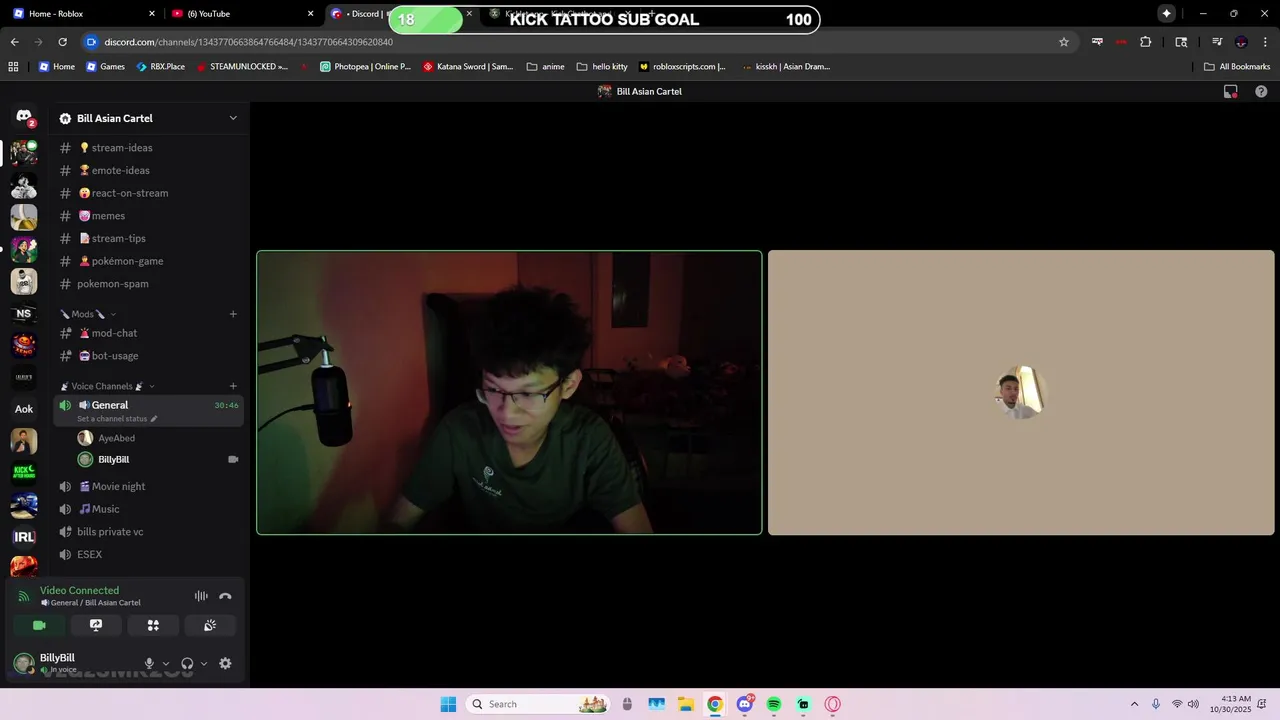Collapse the Mods channel category
This screenshot has height=720, width=1280.
tap(88, 314)
